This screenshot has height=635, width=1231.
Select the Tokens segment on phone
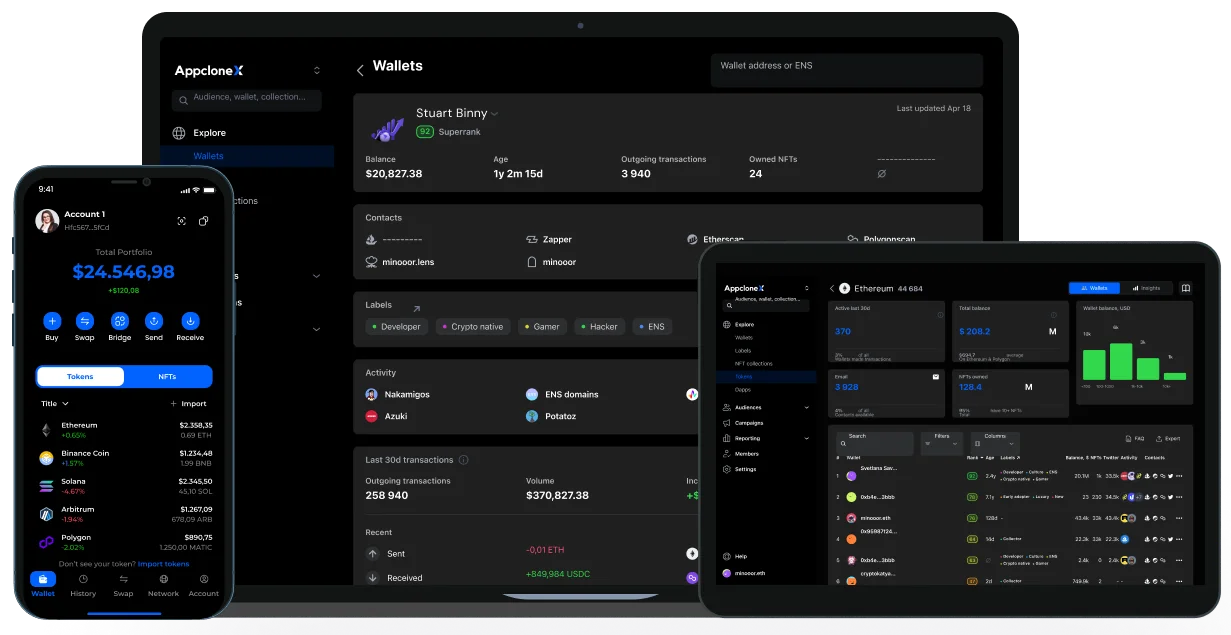tap(80, 376)
